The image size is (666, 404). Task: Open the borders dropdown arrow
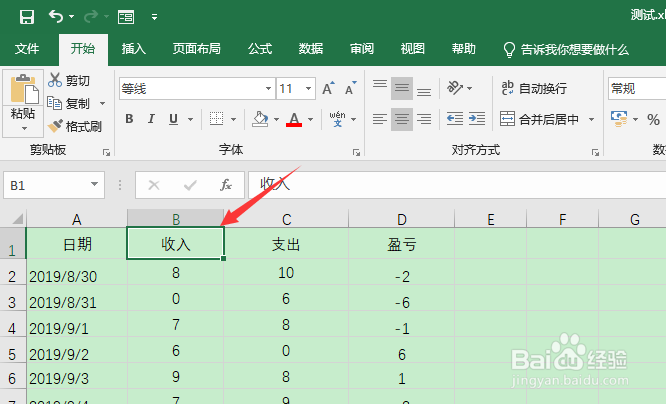[x=233, y=119]
